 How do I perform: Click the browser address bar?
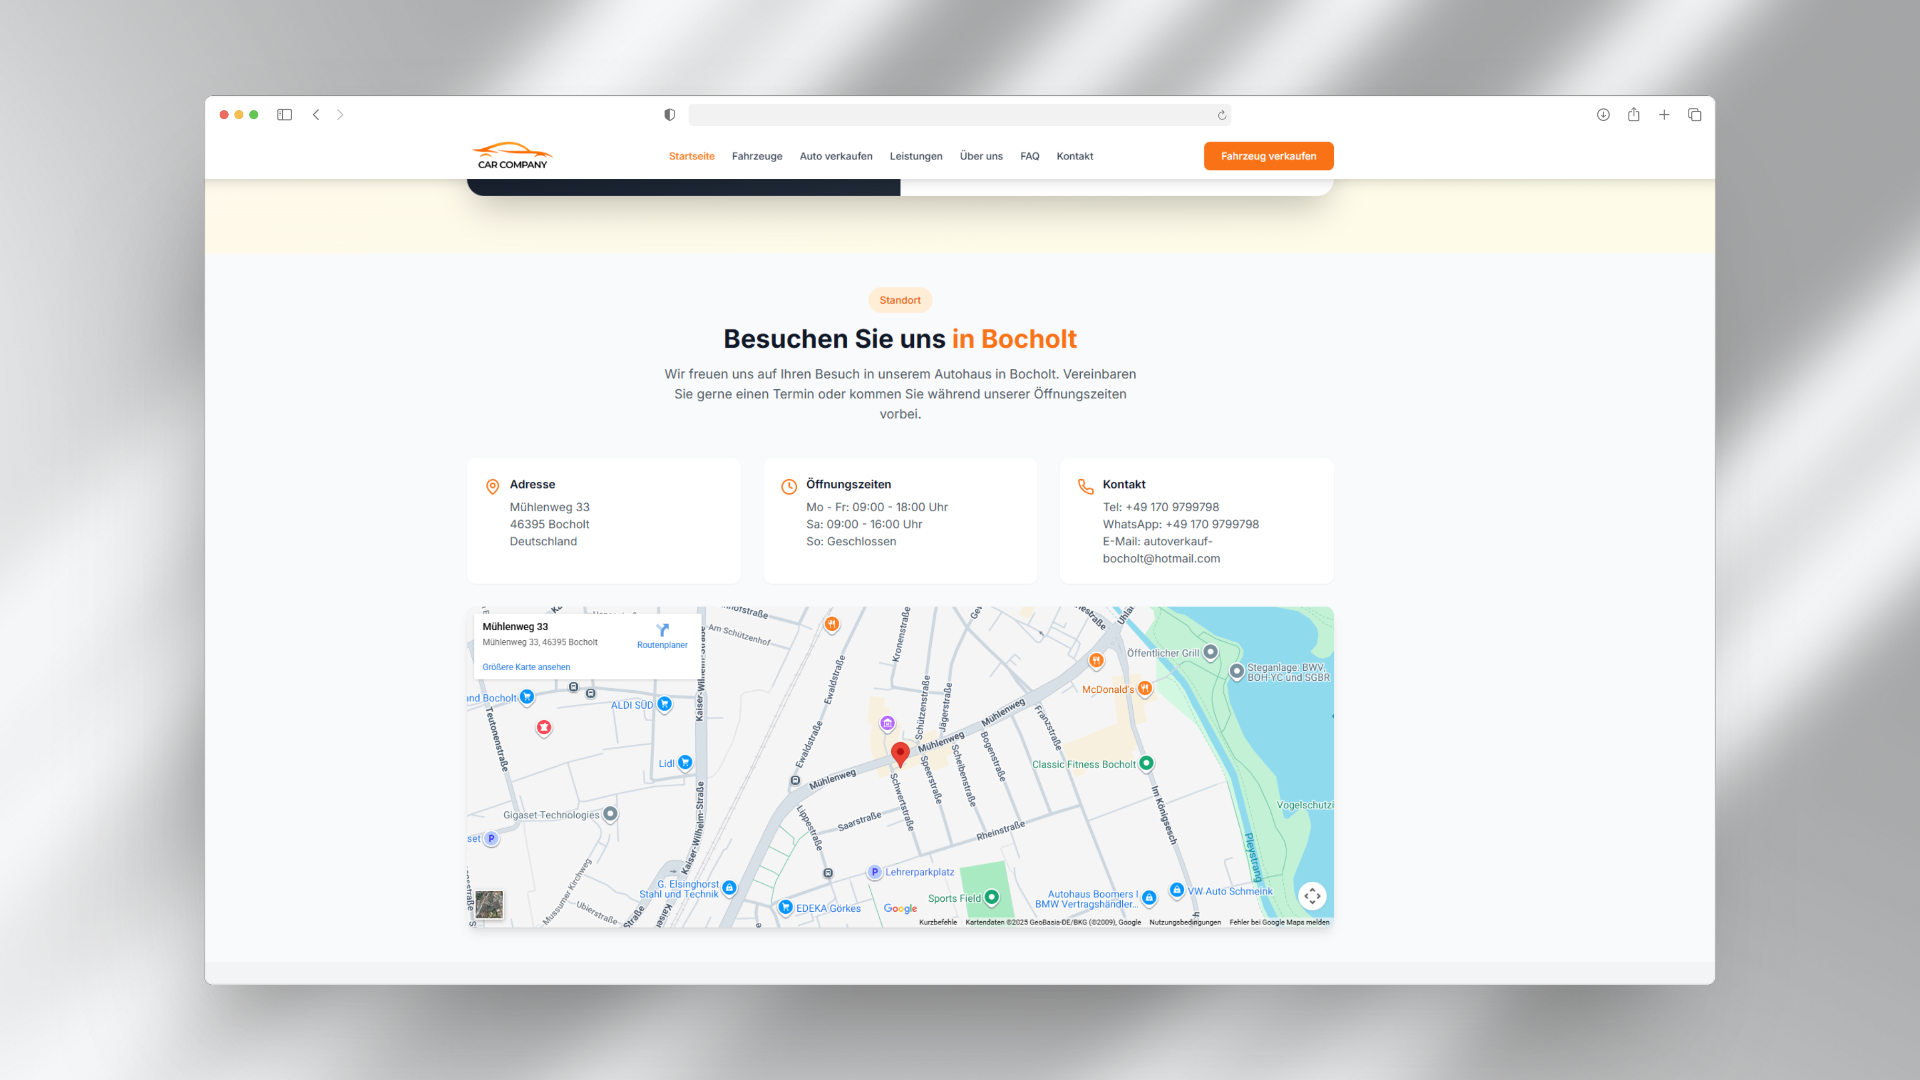950,115
